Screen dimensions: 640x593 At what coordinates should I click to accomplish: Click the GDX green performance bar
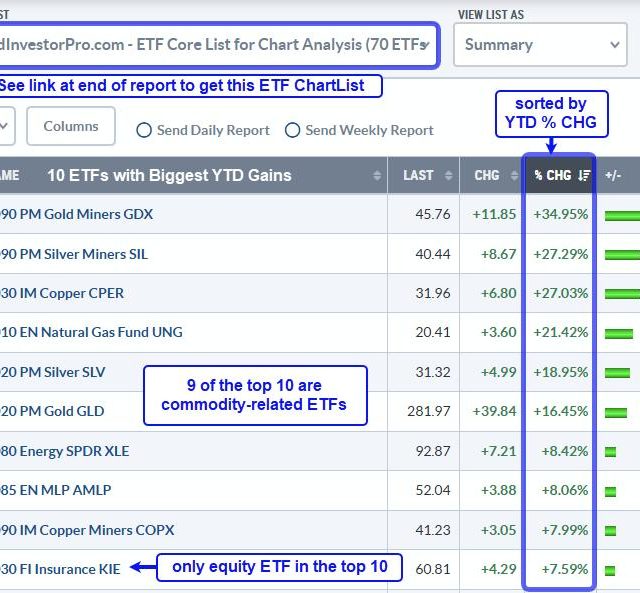pos(622,215)
